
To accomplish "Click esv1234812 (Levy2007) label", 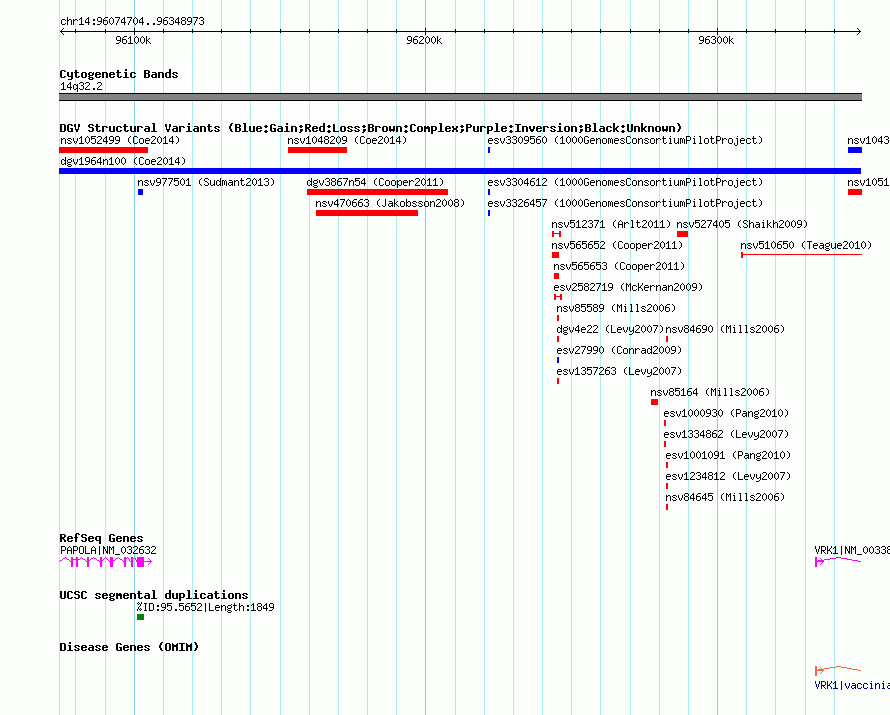I will (x=728, y=476).
